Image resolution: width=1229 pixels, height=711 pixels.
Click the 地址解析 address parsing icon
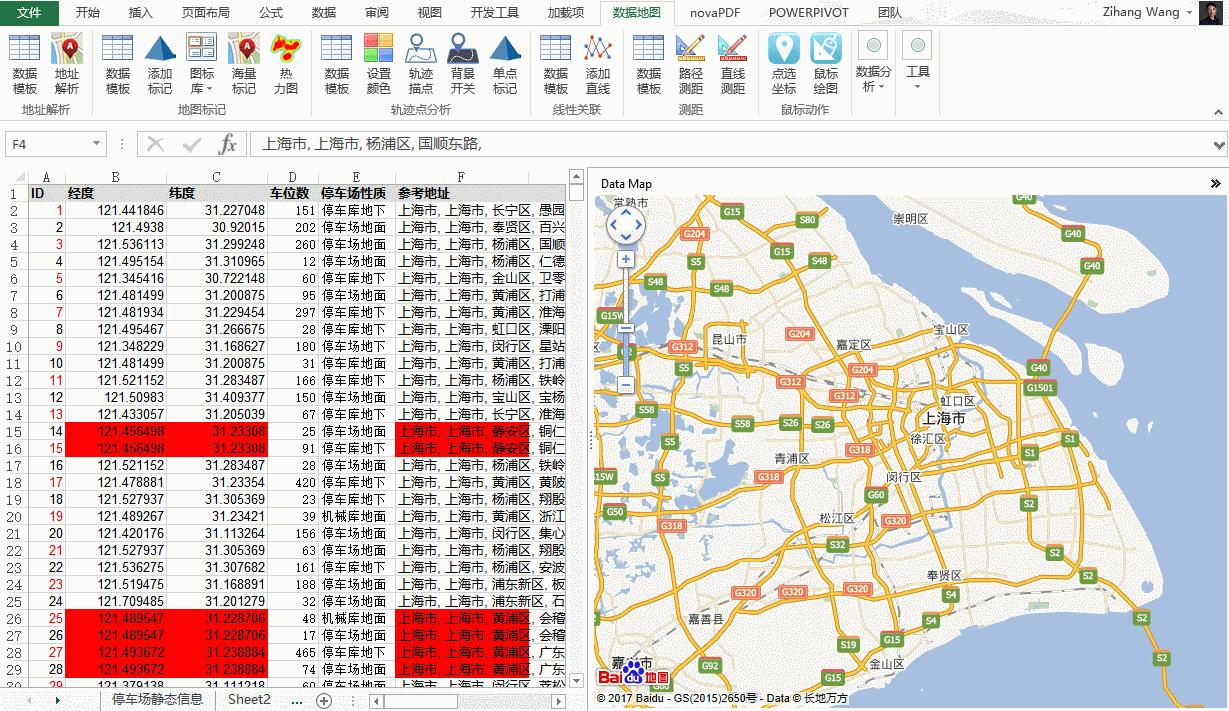(x=67, y=64)
